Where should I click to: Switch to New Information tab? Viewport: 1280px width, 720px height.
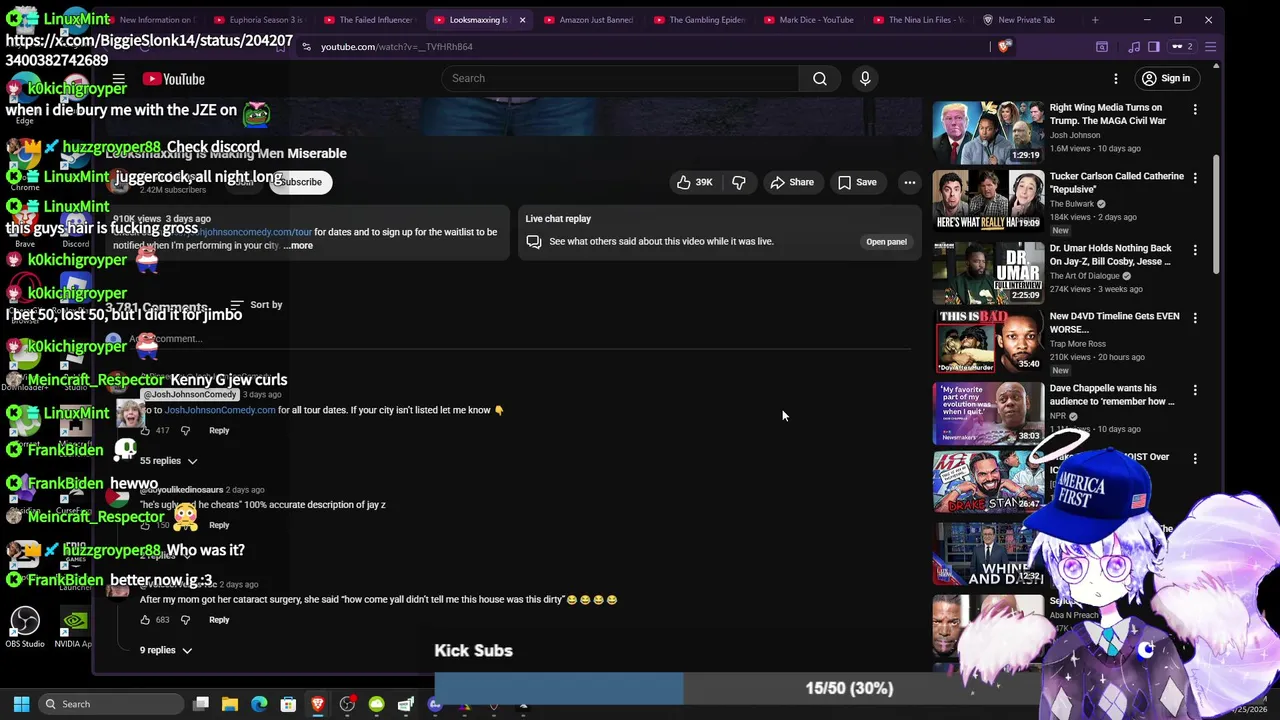point(155,20)
